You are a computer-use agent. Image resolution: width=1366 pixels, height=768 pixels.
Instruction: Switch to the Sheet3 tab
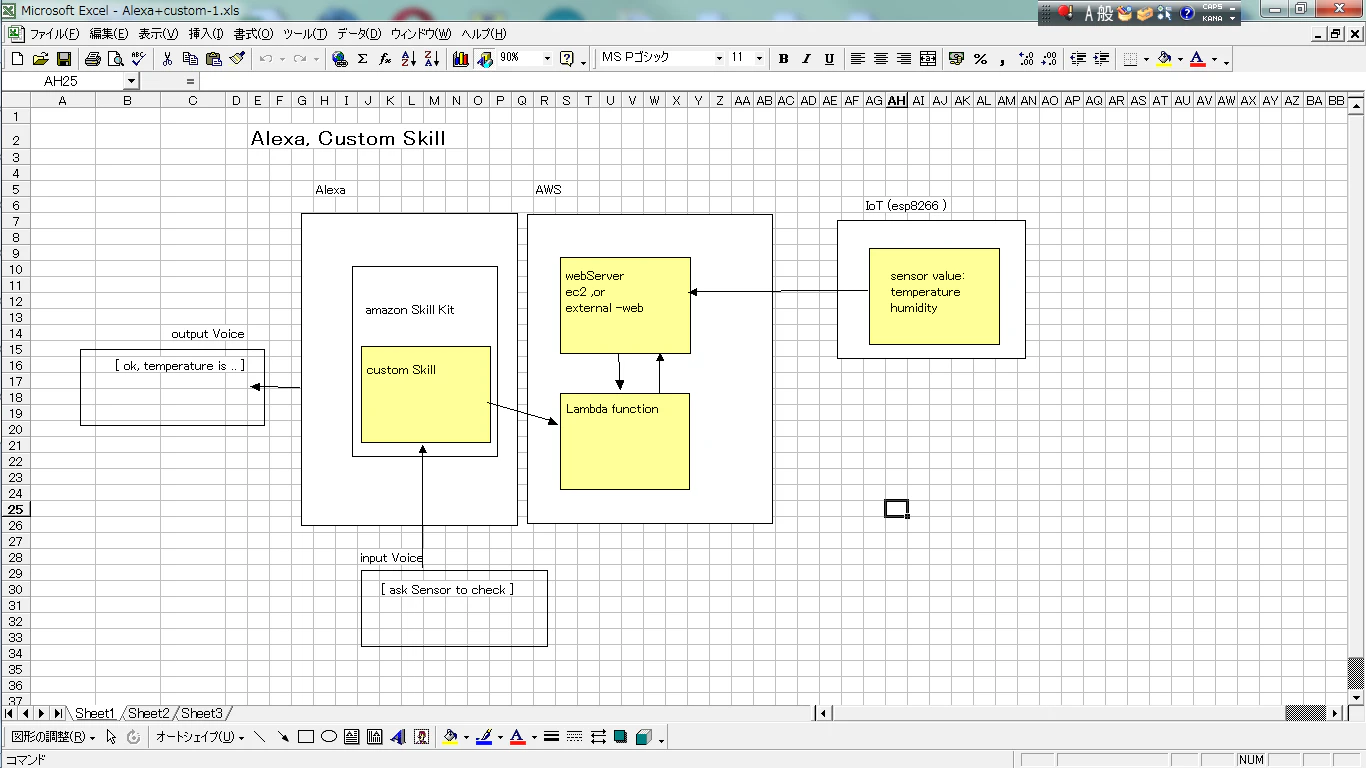point(202,713)
